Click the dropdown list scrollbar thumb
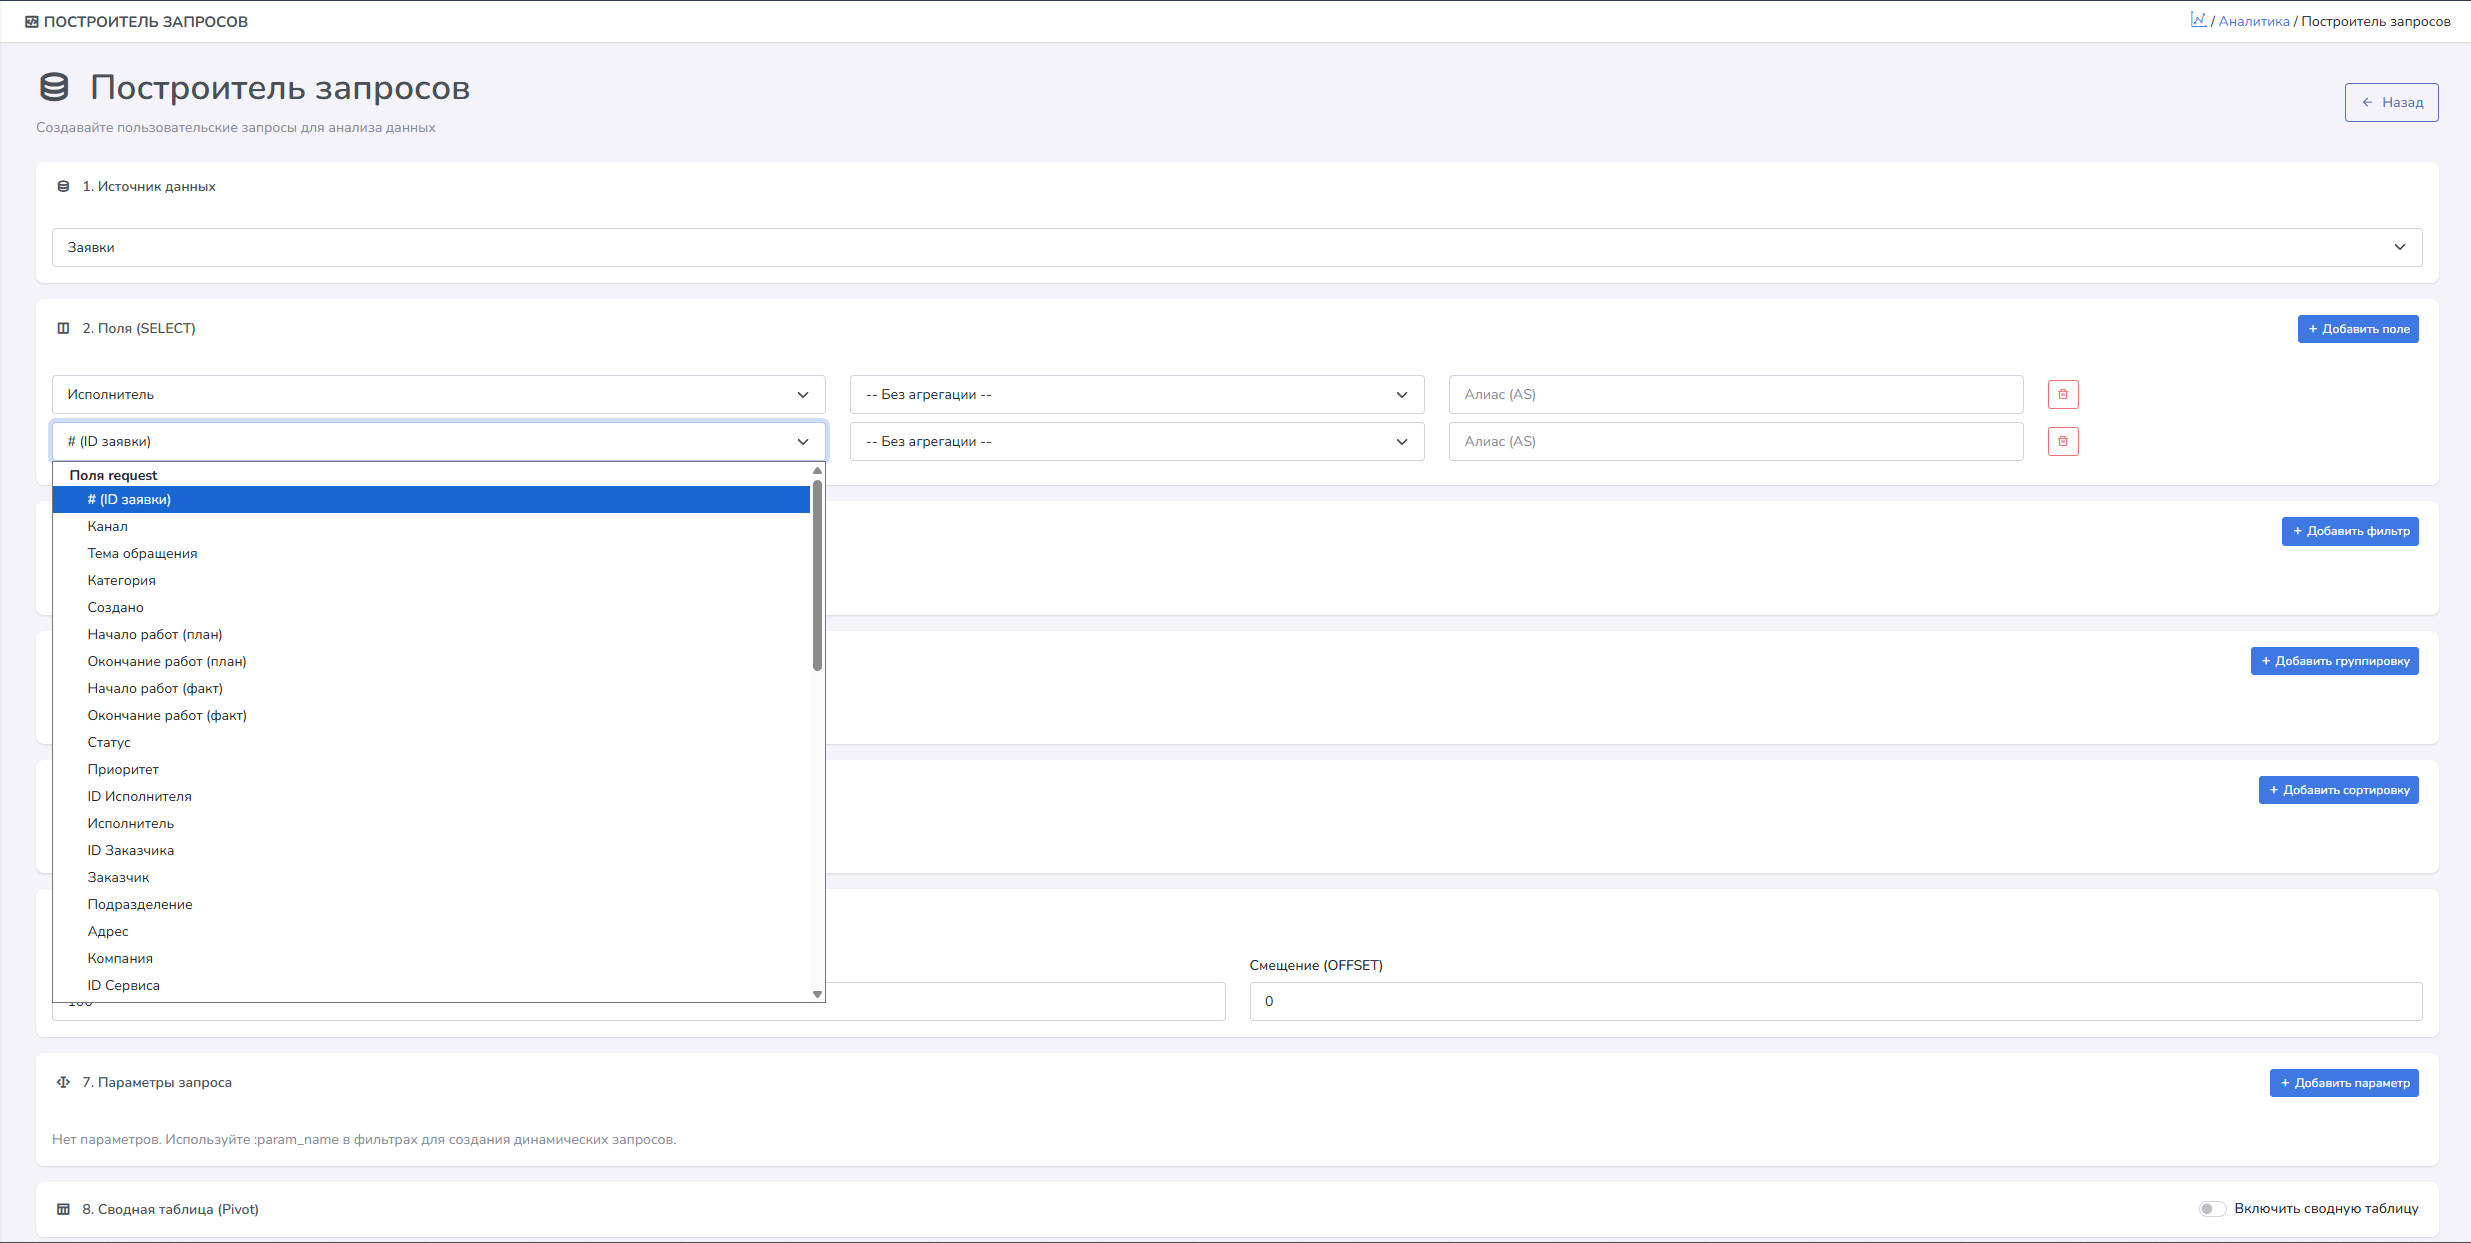This screenshot has height=1243, width=2471. point(817,575)
